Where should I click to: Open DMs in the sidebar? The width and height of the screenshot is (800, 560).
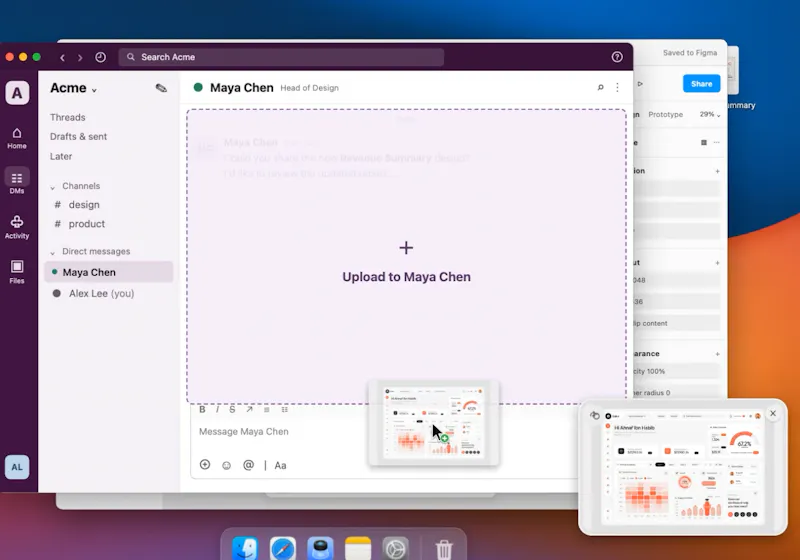(17, 183)
